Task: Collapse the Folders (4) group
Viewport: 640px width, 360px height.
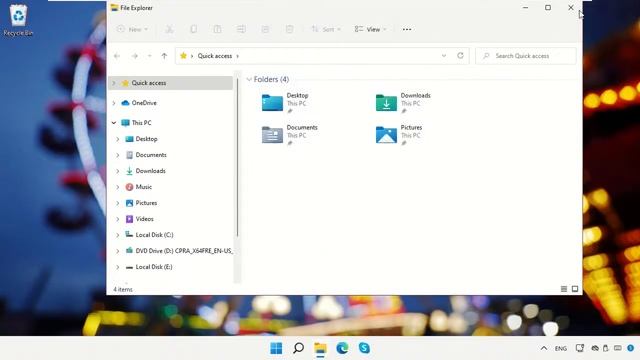Action: pyautogui.click(x=249, y=80)
